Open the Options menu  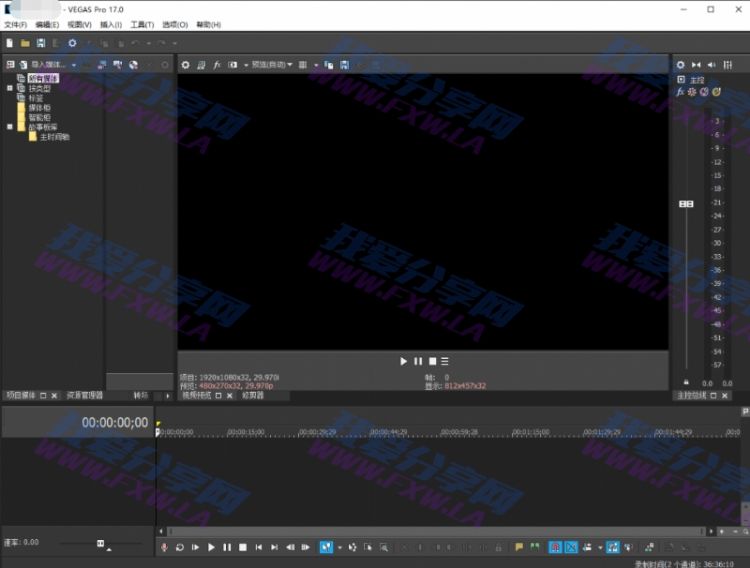175,24
